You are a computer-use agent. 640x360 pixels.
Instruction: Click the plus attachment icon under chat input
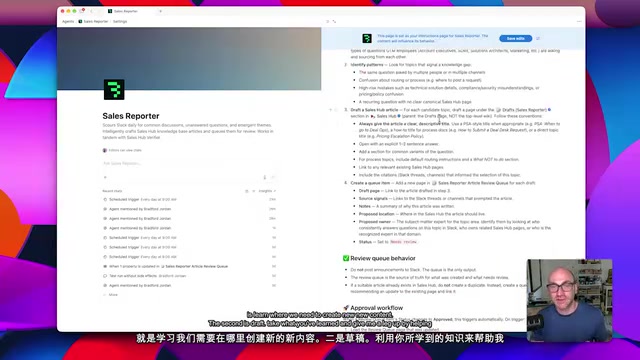pos(105,177)
